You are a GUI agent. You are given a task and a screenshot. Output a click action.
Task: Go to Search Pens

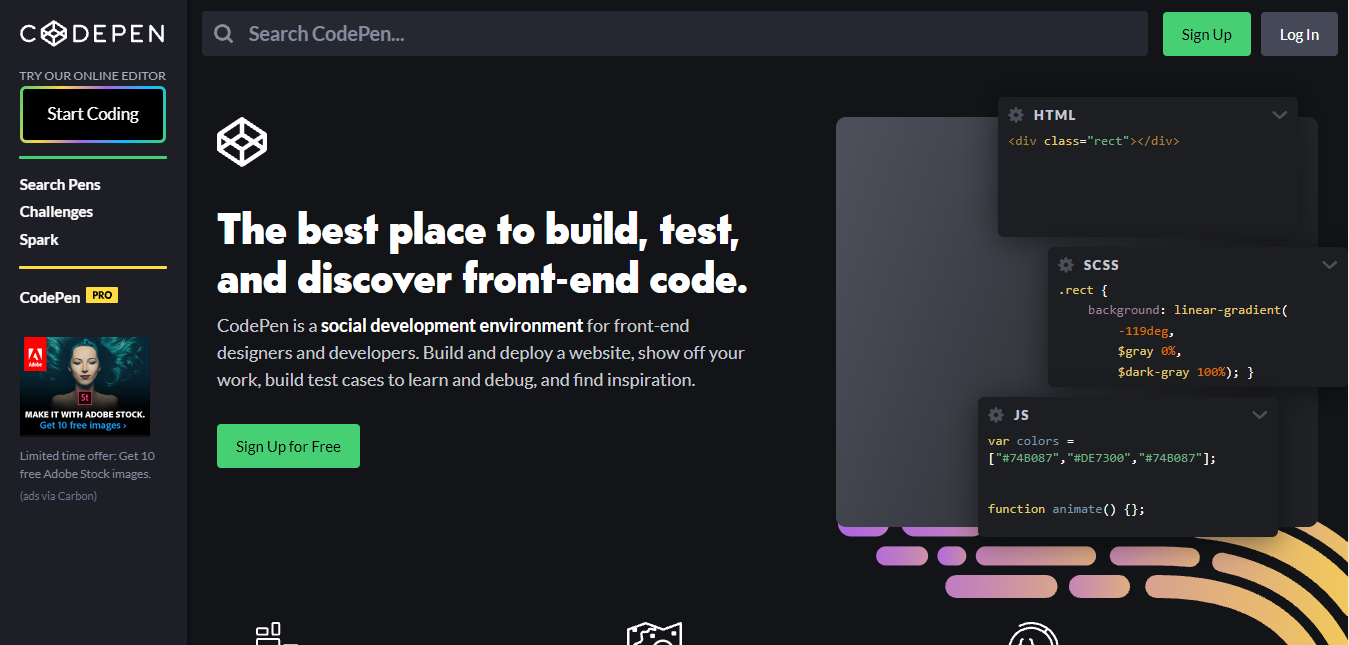click(60, 184)
